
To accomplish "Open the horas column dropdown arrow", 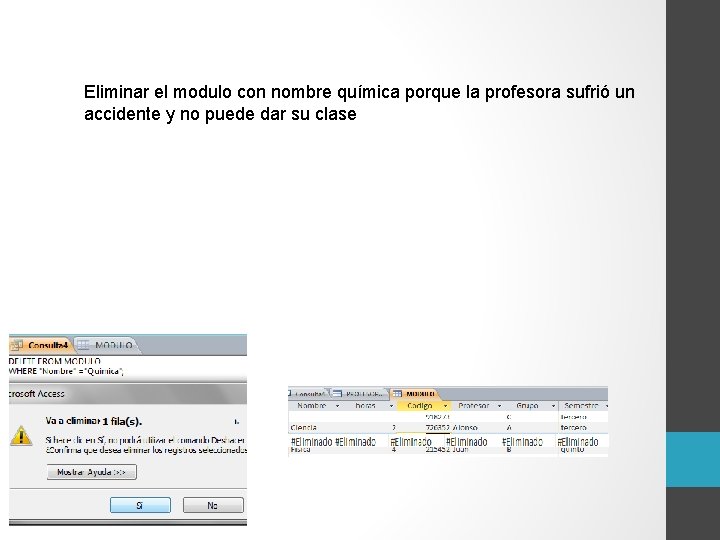I will coord(391,406).
